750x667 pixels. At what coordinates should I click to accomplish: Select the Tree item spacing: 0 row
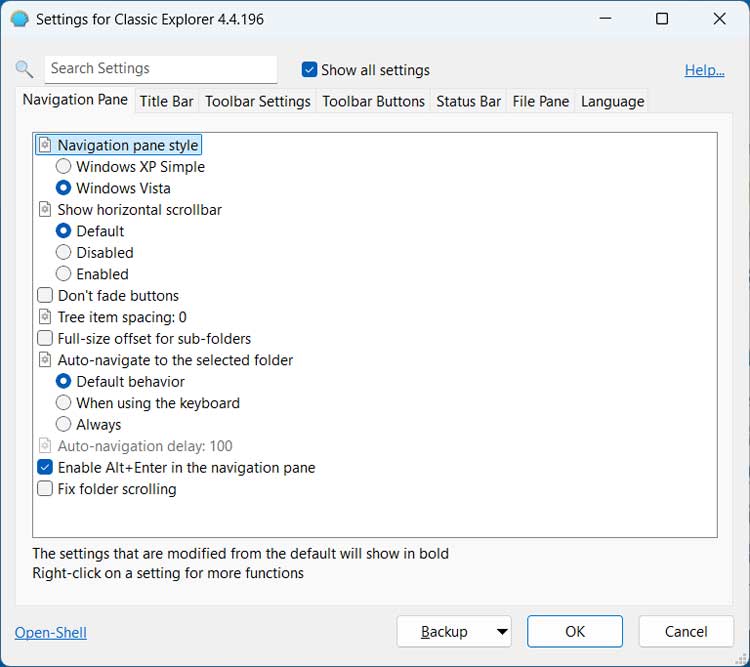tap(122, 317)
